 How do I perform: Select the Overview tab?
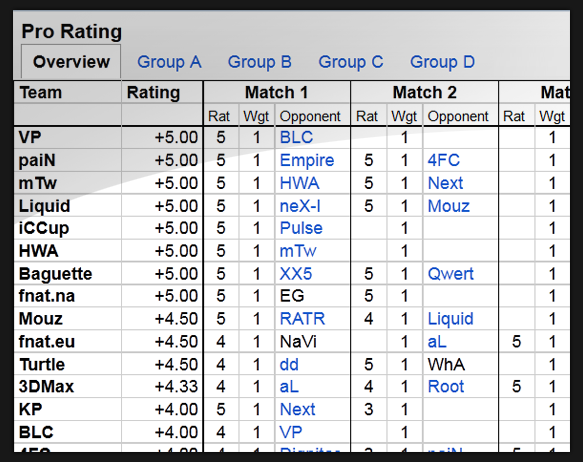[x=71, y=62]
